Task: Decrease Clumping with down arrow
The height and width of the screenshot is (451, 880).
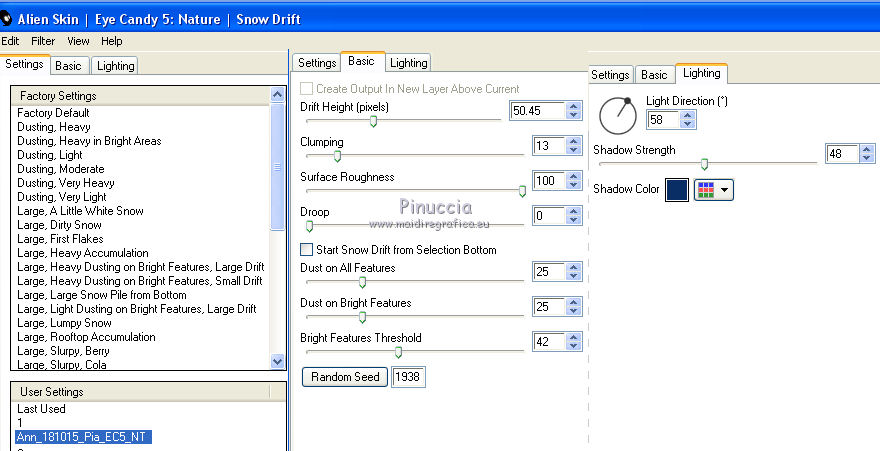Action: 573,150
